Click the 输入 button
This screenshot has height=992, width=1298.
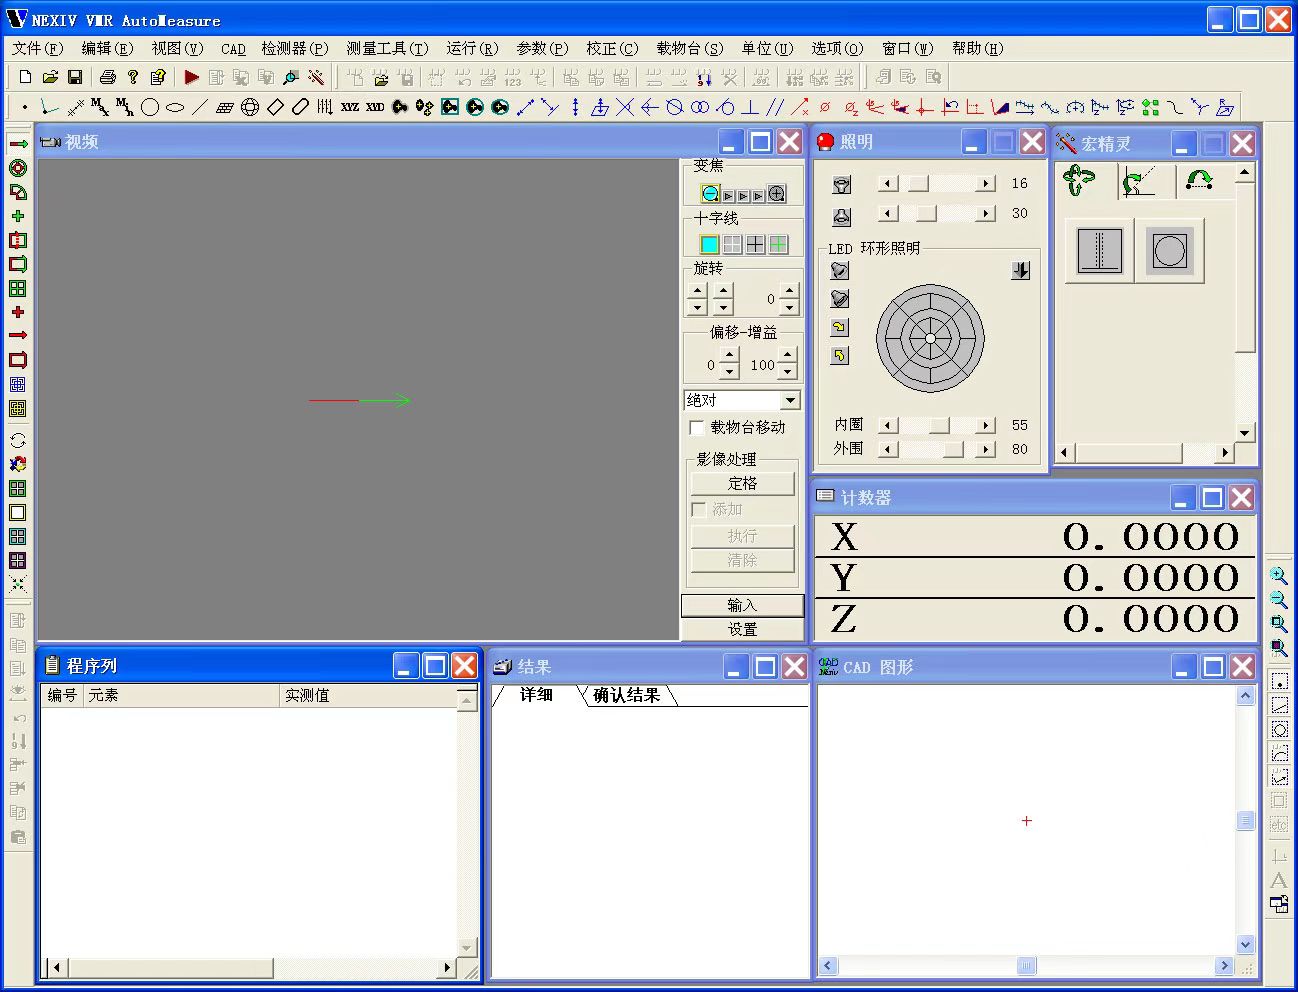point(742,605)
